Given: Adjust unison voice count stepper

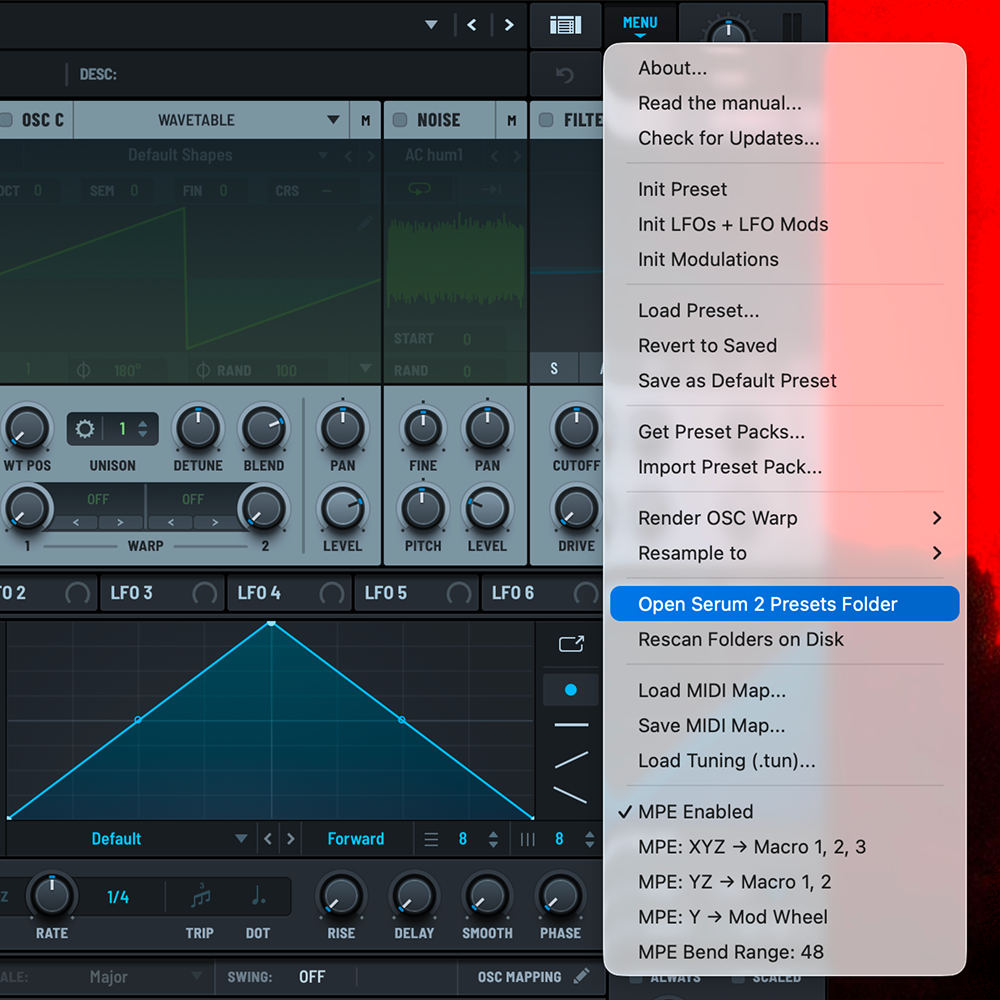Looking at the screenshot, I should (143, 429).
